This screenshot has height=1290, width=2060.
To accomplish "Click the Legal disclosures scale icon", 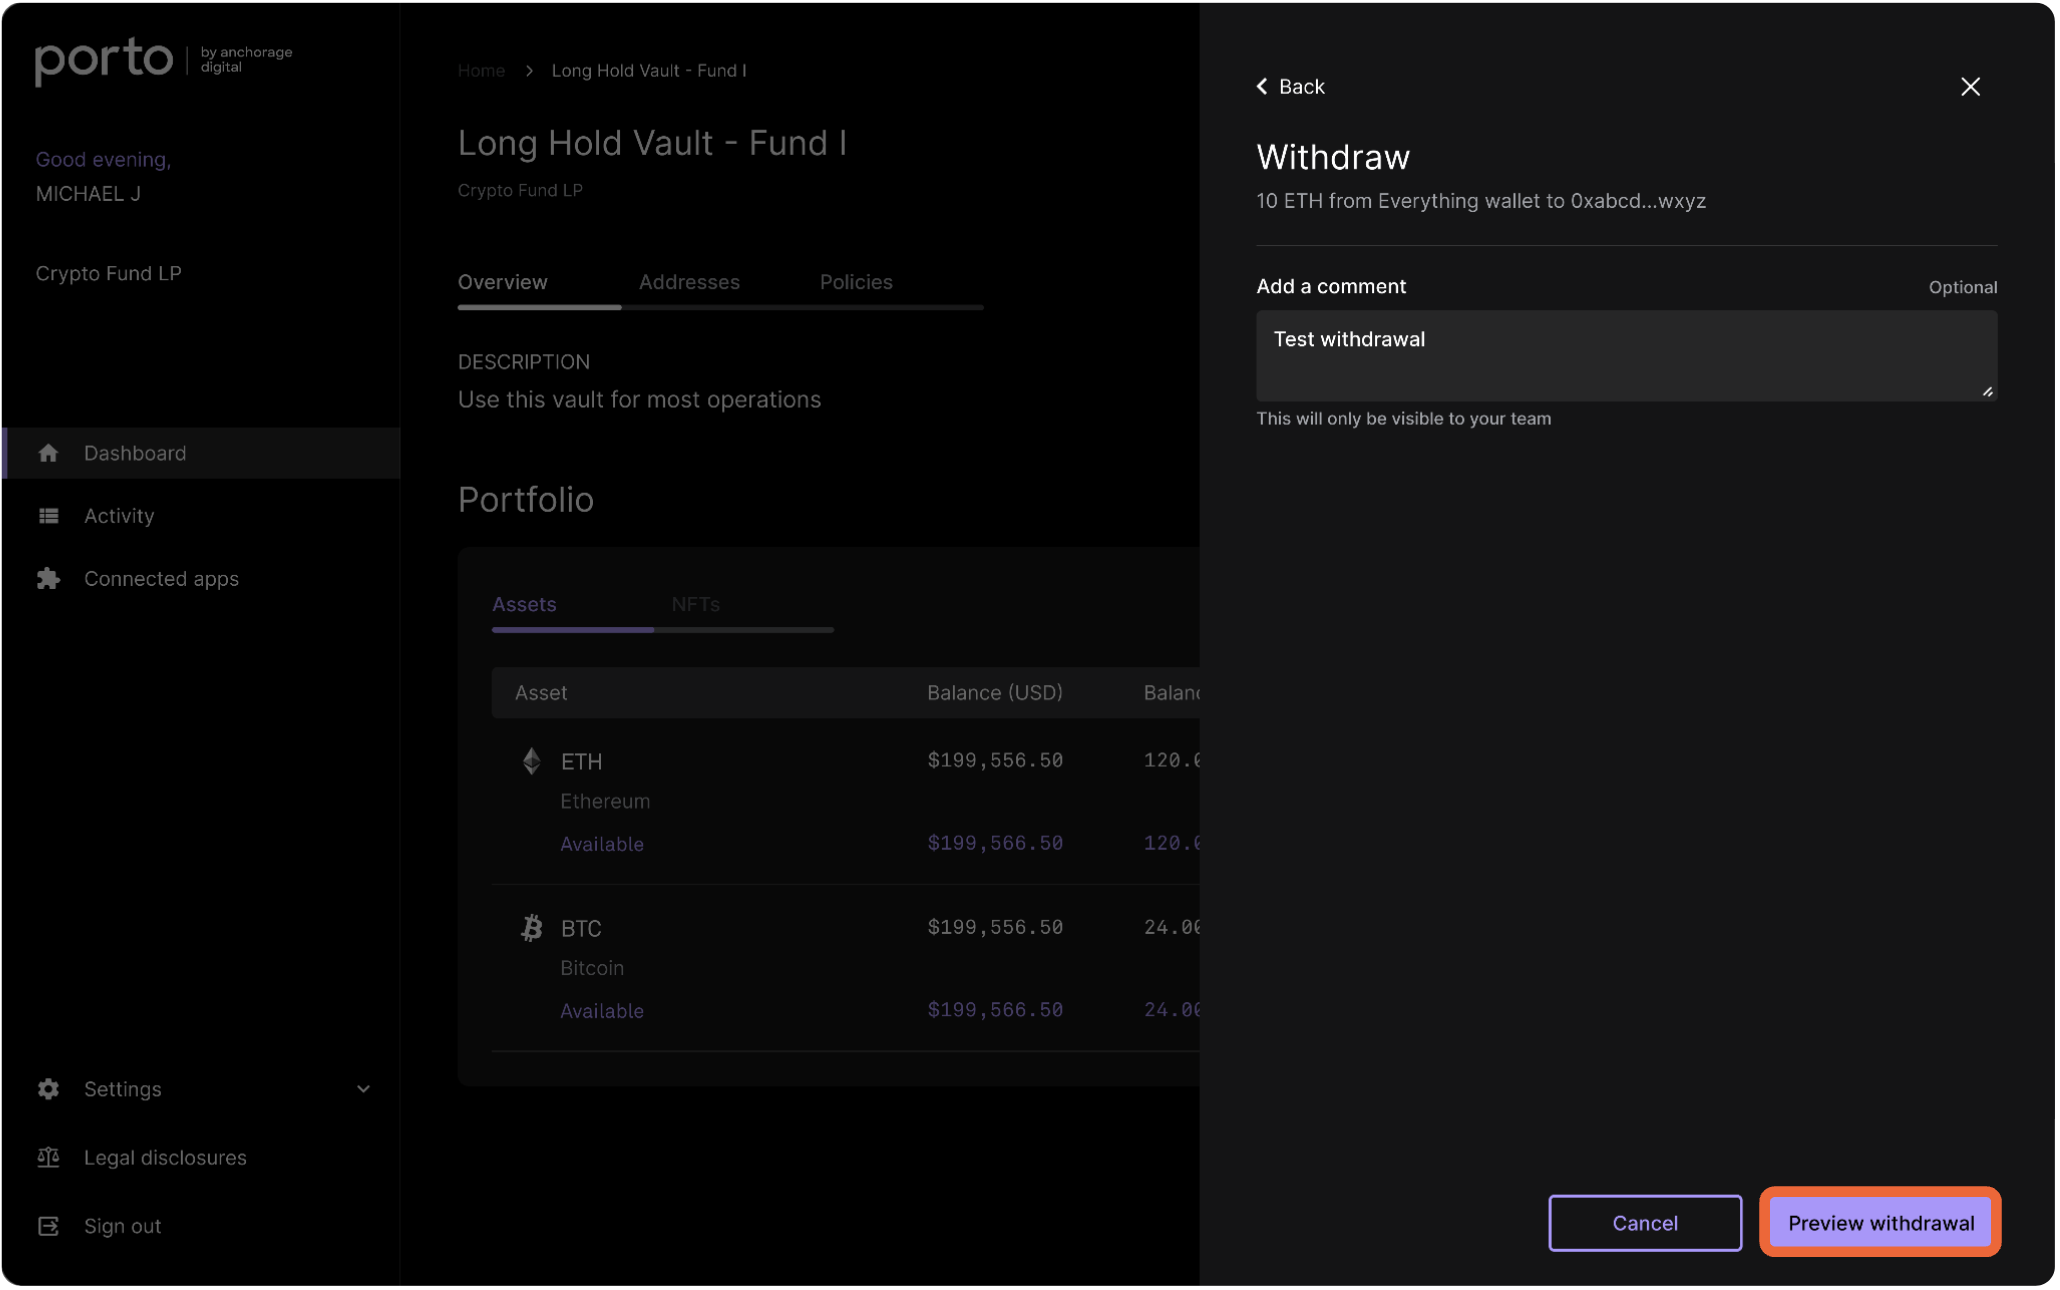I will pyautogui.click(x=48, y=1158).
